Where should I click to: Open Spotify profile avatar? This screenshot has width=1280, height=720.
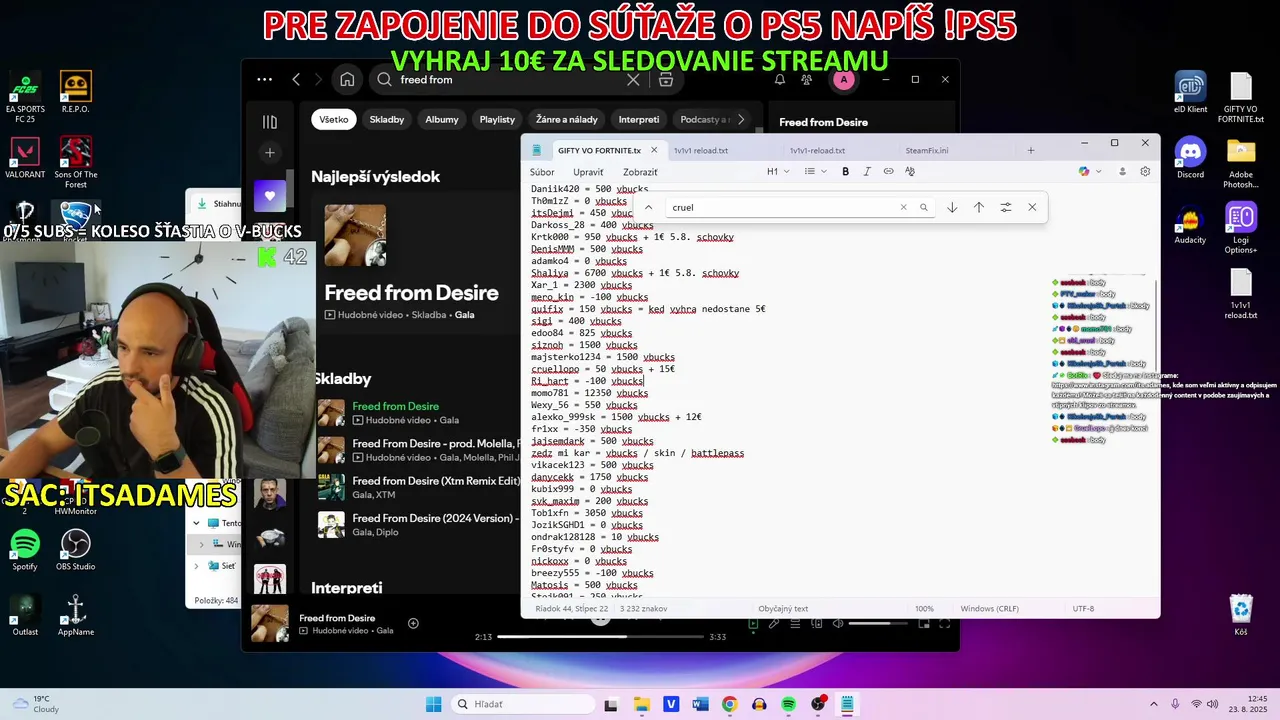[844, 80]
